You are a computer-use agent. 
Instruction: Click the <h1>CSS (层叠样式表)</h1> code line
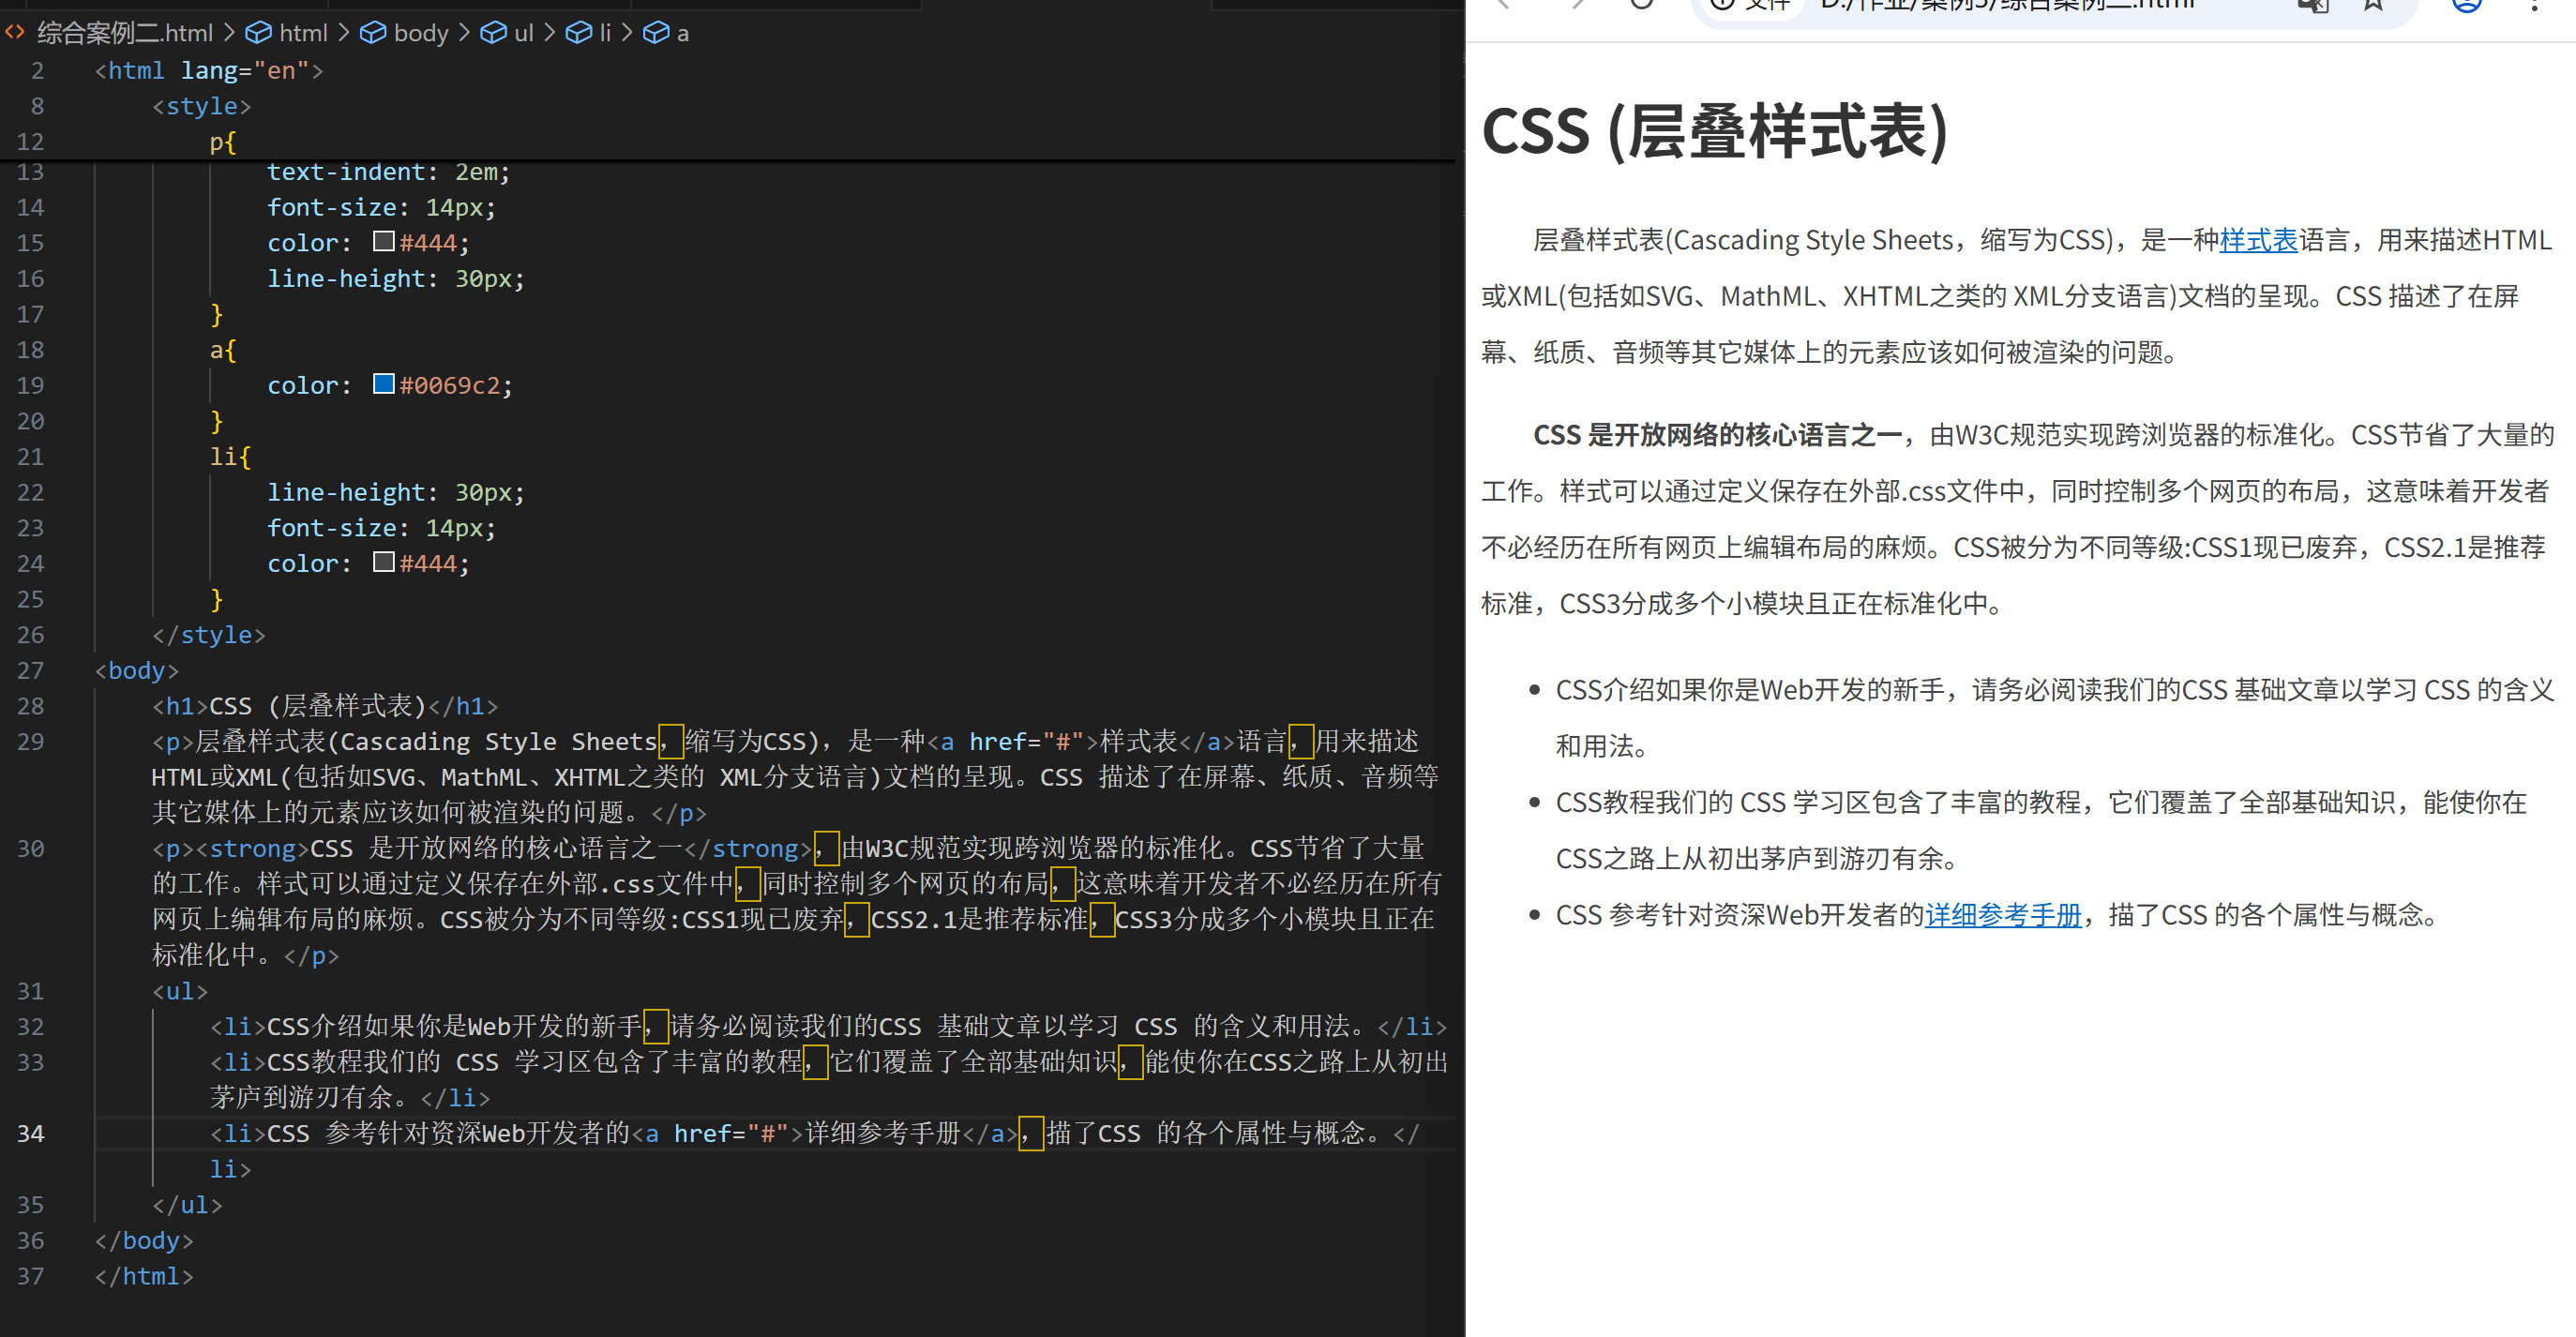[x=325, y=706]
